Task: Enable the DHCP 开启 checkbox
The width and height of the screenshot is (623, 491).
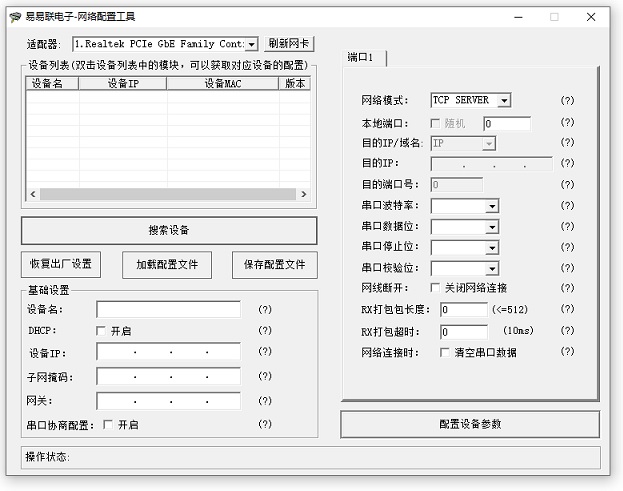Action: [101, 331]
